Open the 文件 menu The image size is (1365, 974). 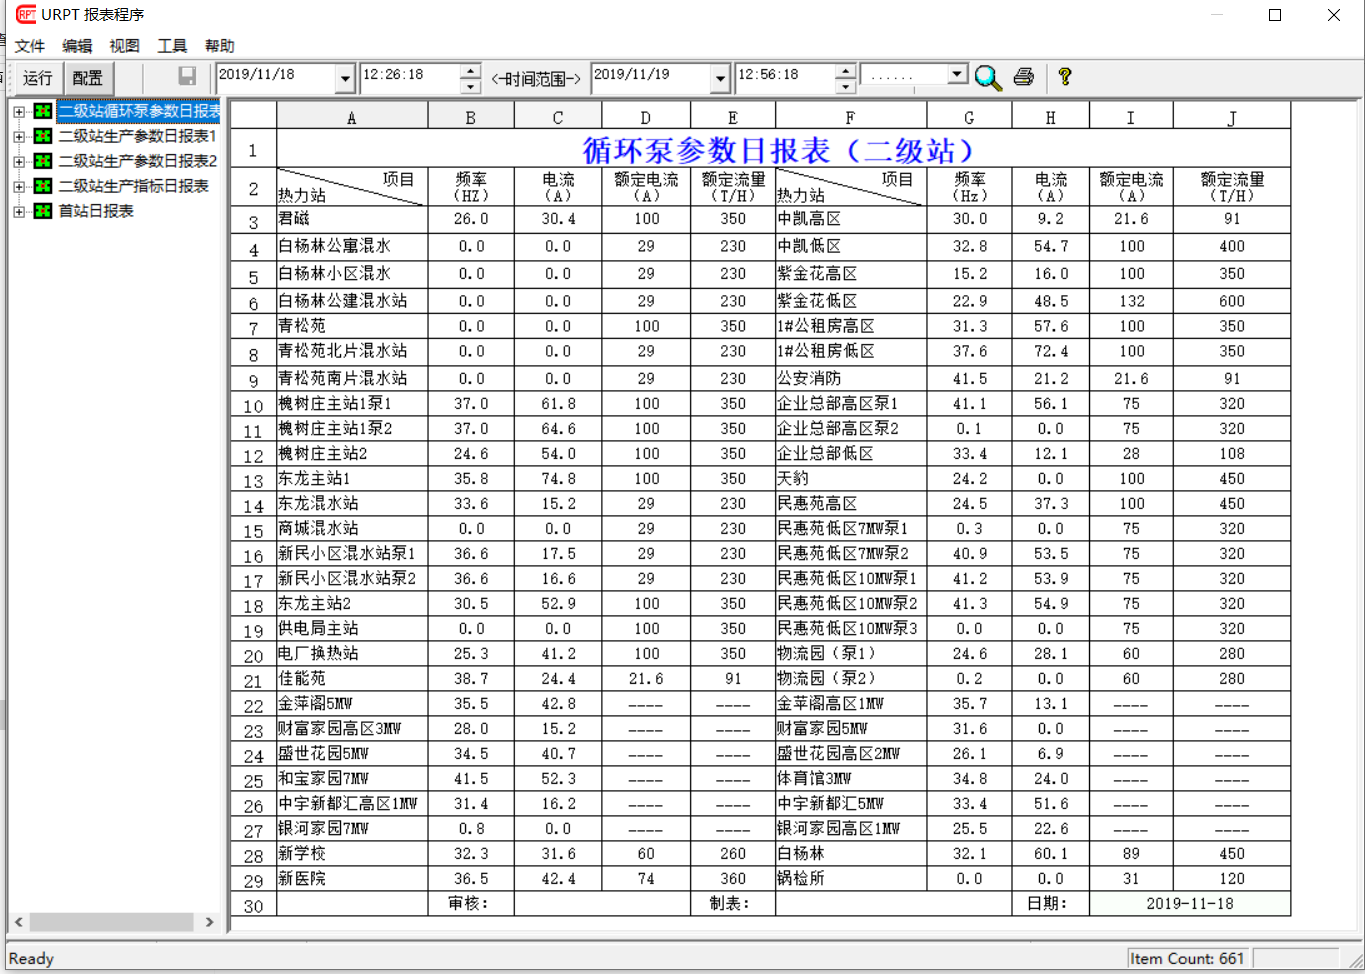(30, 46)
